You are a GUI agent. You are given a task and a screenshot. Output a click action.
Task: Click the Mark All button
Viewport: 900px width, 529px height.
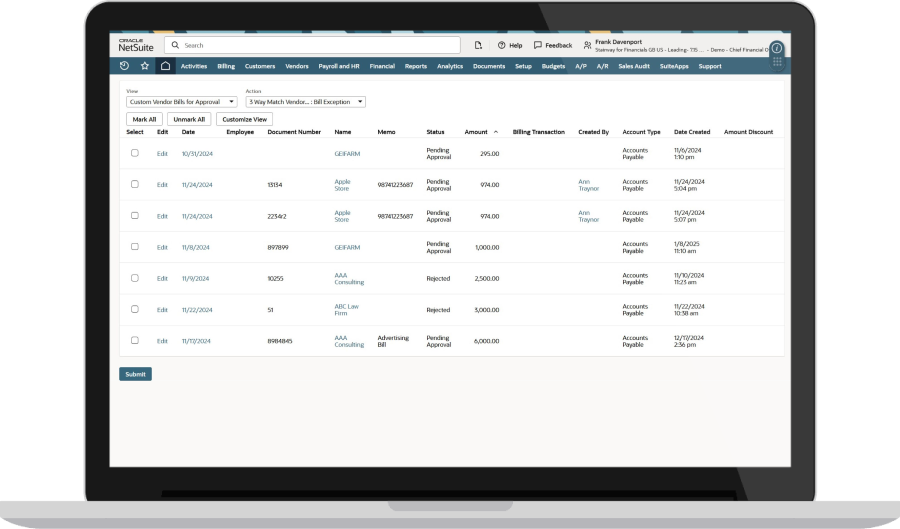point(144,119)
